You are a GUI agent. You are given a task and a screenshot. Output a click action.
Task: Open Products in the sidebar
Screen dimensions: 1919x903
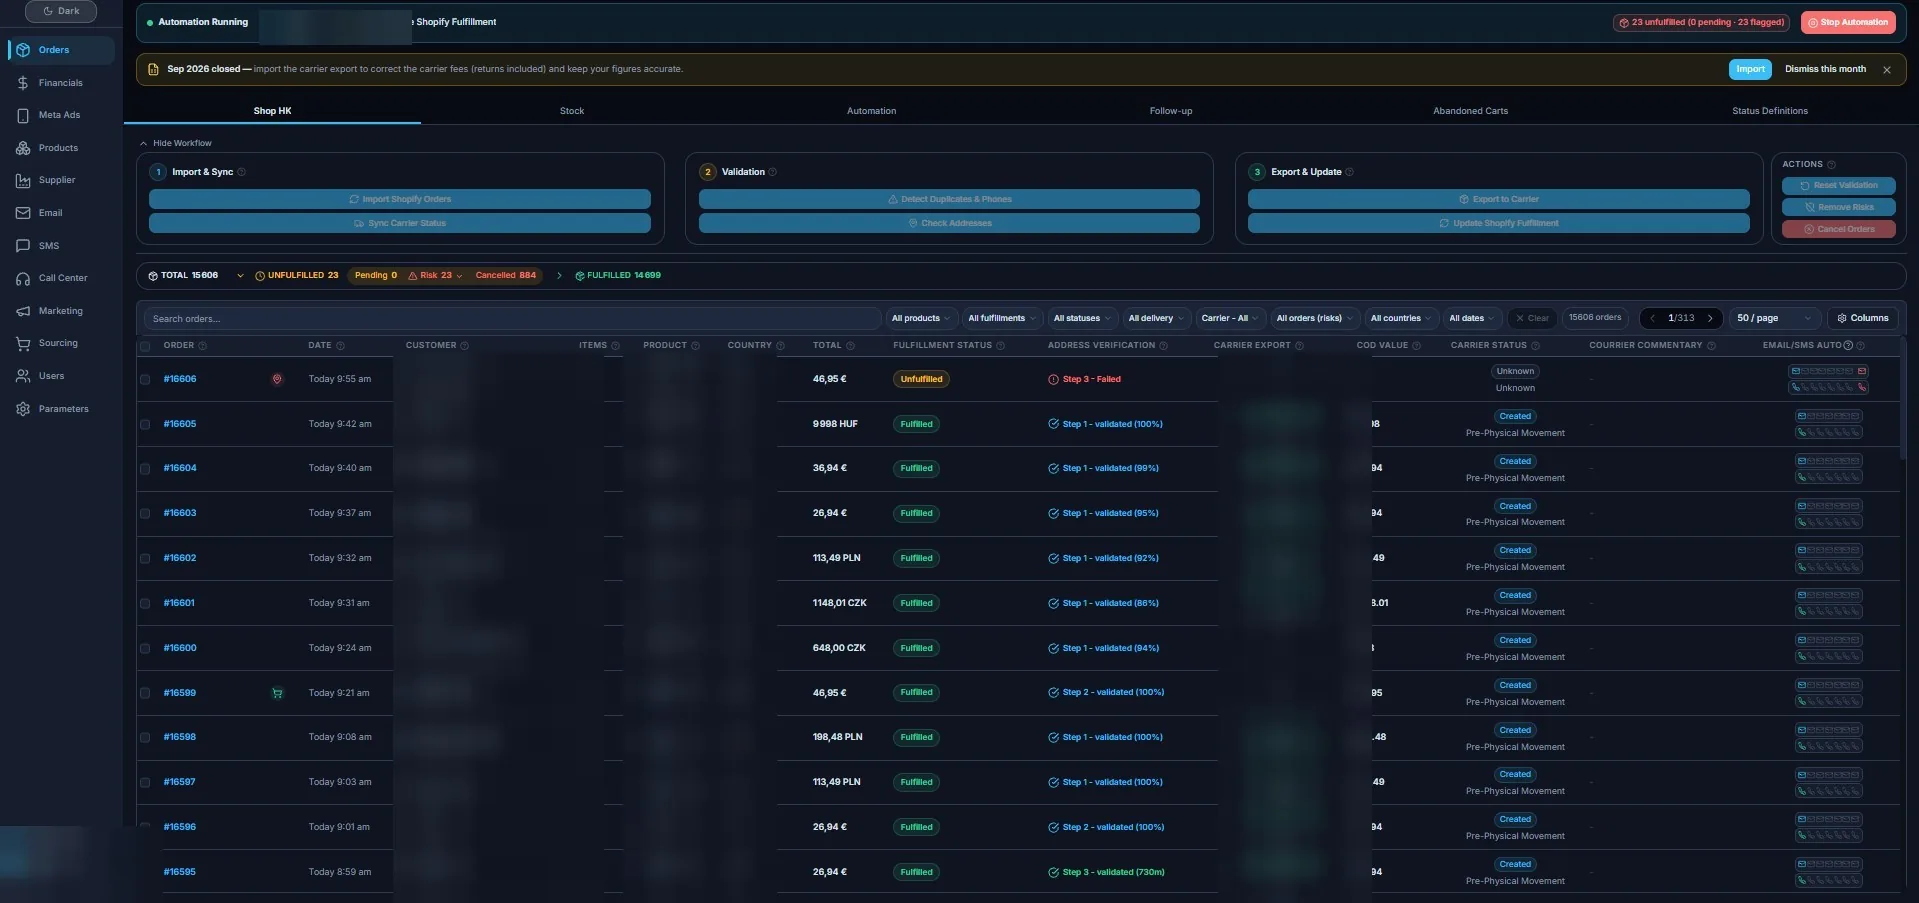60,148
